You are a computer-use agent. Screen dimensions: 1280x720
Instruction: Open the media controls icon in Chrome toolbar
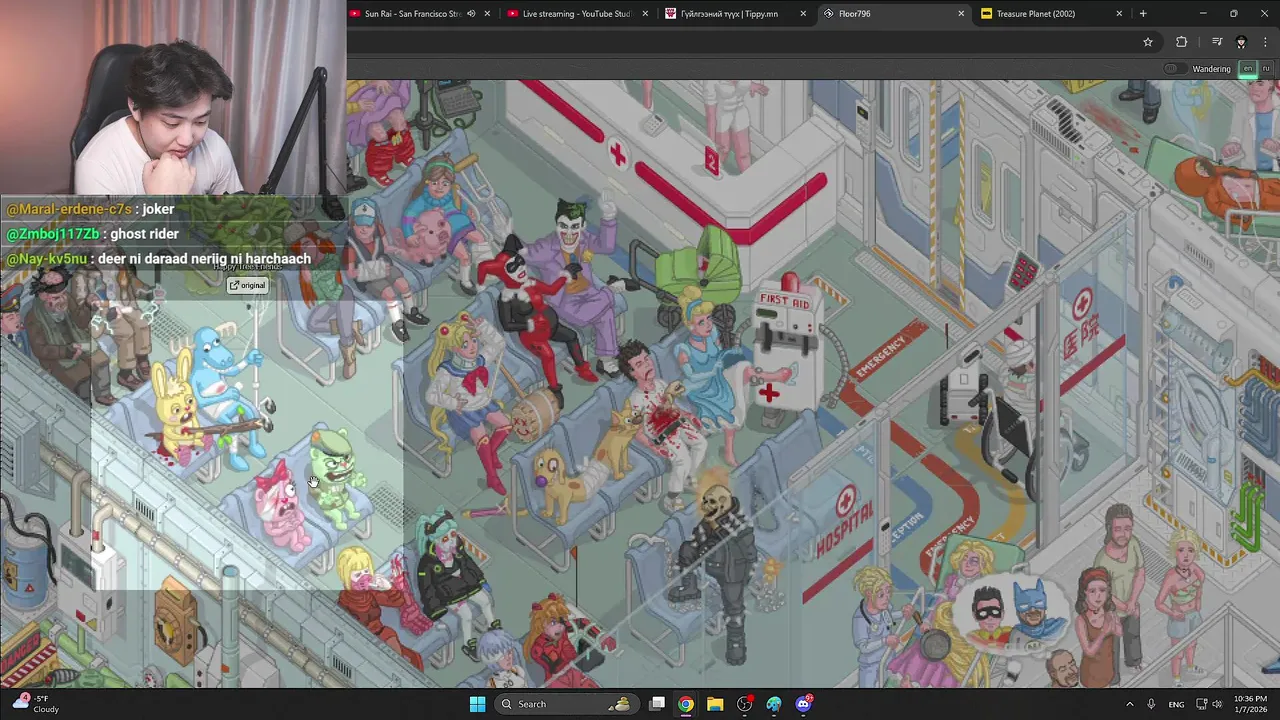coord(1217,42)
